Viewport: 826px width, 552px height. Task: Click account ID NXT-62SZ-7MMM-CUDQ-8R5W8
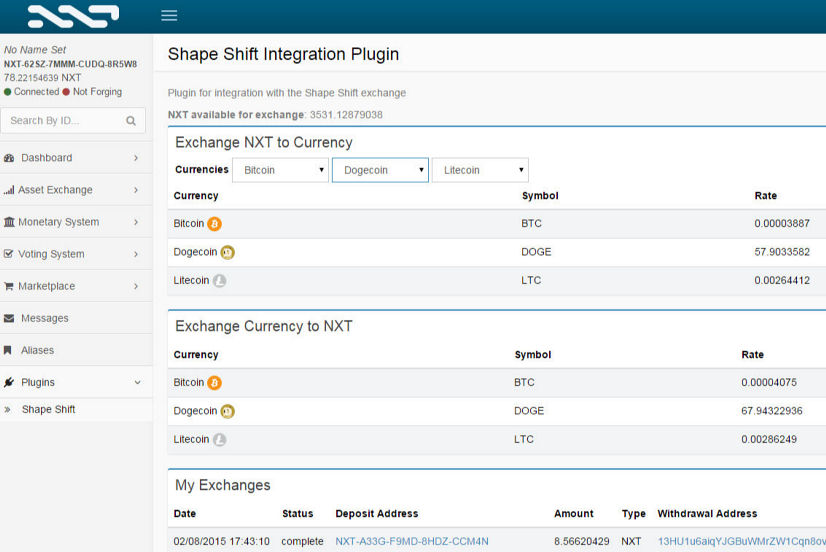pos(71,64)
